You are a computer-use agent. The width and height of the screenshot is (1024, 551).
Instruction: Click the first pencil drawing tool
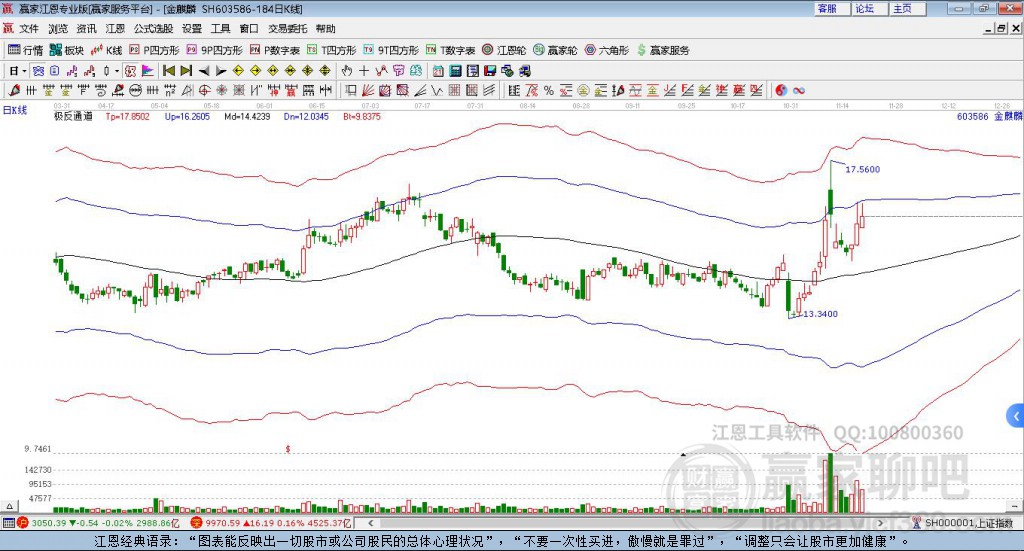(x=14, y=90)
